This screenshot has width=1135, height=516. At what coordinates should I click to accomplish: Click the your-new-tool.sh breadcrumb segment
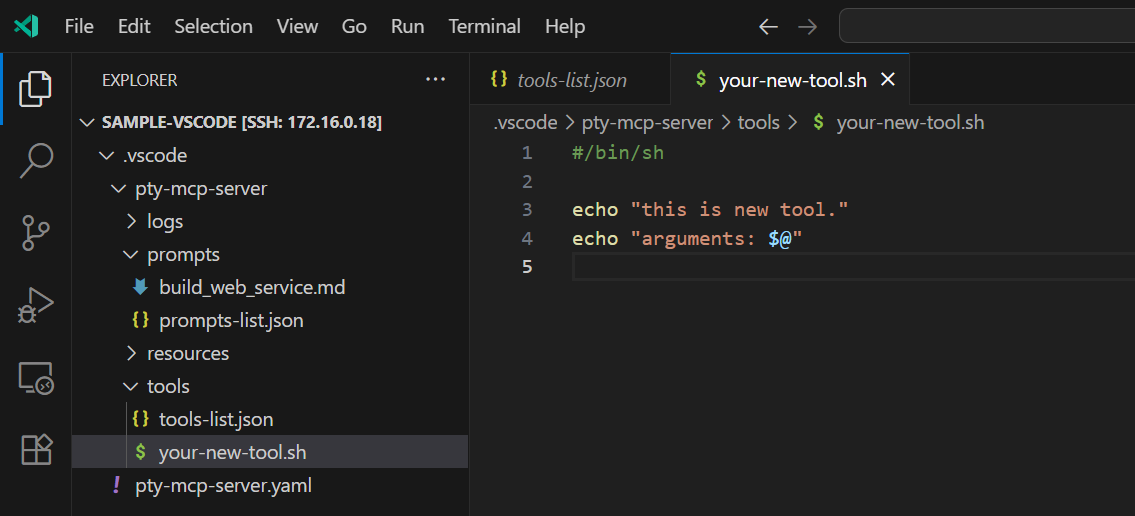(x=910, y=122)
